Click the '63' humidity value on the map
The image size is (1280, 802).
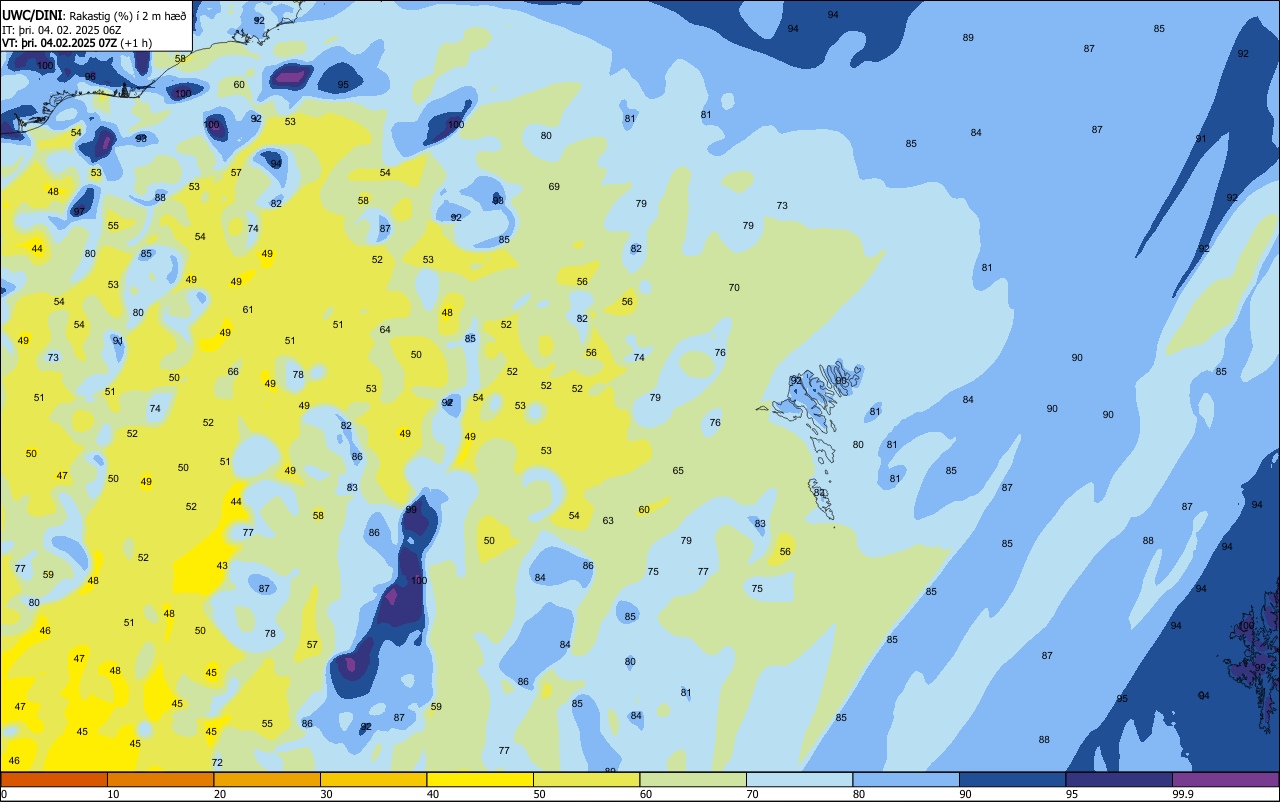tap(608, 521)
